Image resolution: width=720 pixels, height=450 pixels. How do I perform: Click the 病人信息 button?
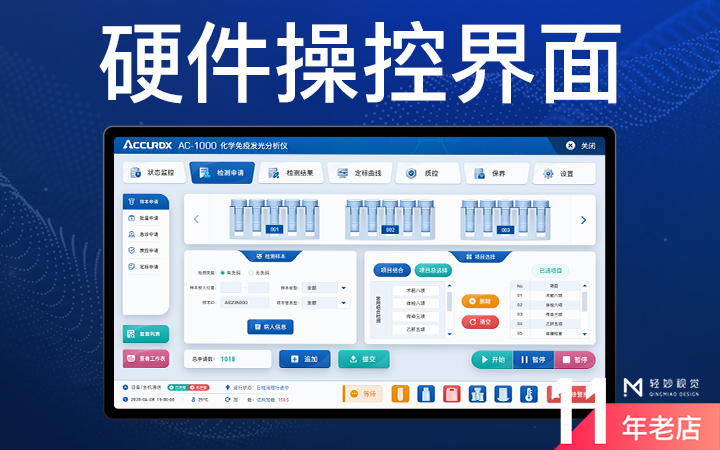[x=270, y=327]
